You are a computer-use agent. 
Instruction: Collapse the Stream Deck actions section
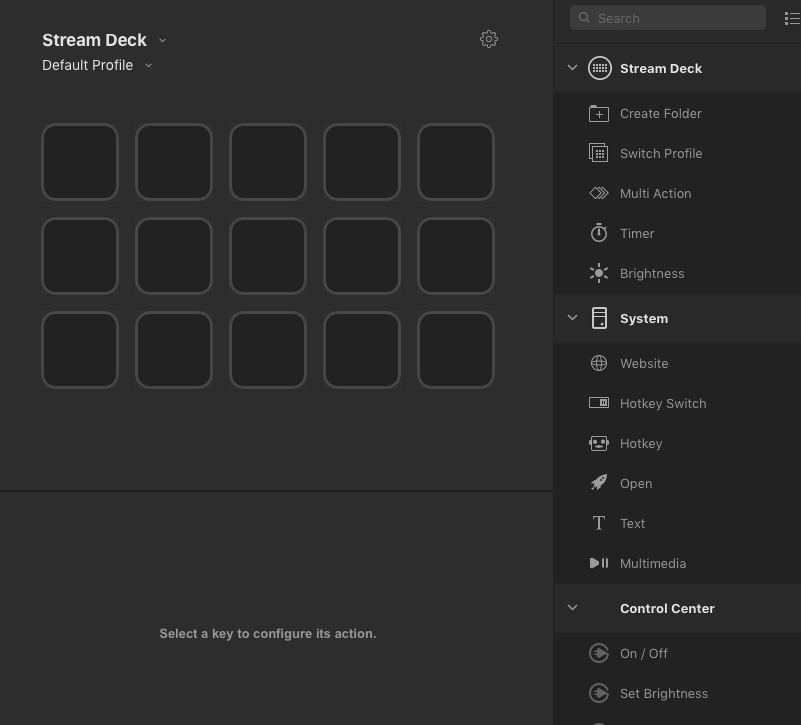pyautogui.click(x=572, y=68)
